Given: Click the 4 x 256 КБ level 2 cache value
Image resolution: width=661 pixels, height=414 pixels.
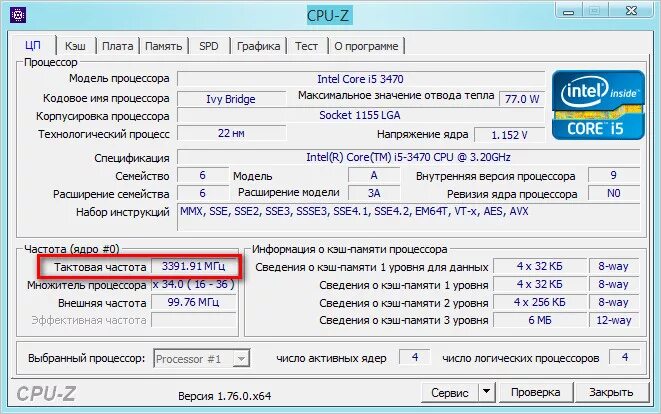Looking at the screenshot, I should [x=540, y=302].
